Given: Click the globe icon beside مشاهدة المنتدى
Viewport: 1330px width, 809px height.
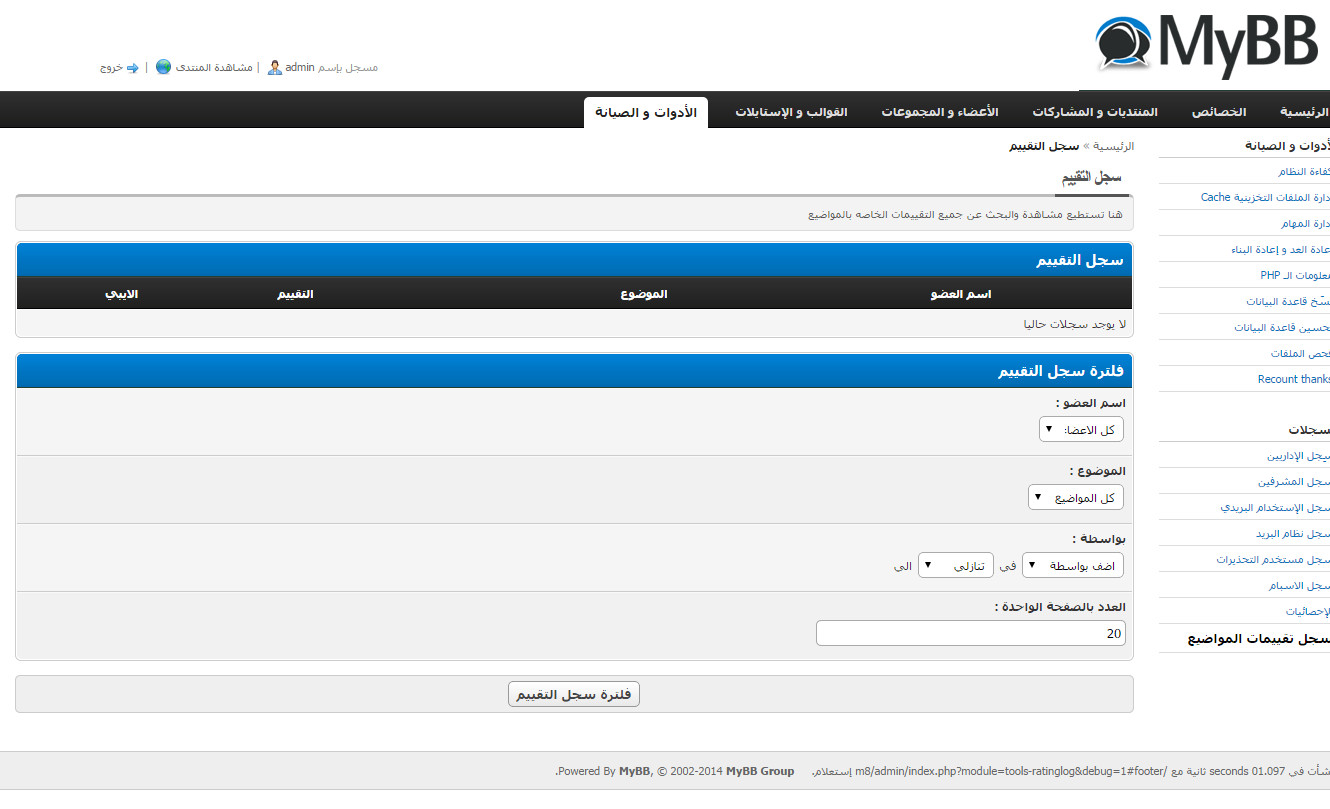Looking at the screenshot, I should 163,67.
